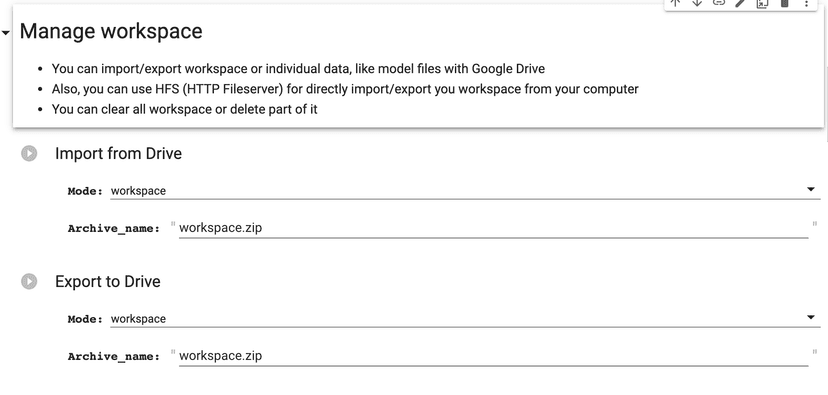Move the cell up with arrow icon
The width and height of the screenshot is (828, 395).
pyautogui.click(x=675, y=3)
